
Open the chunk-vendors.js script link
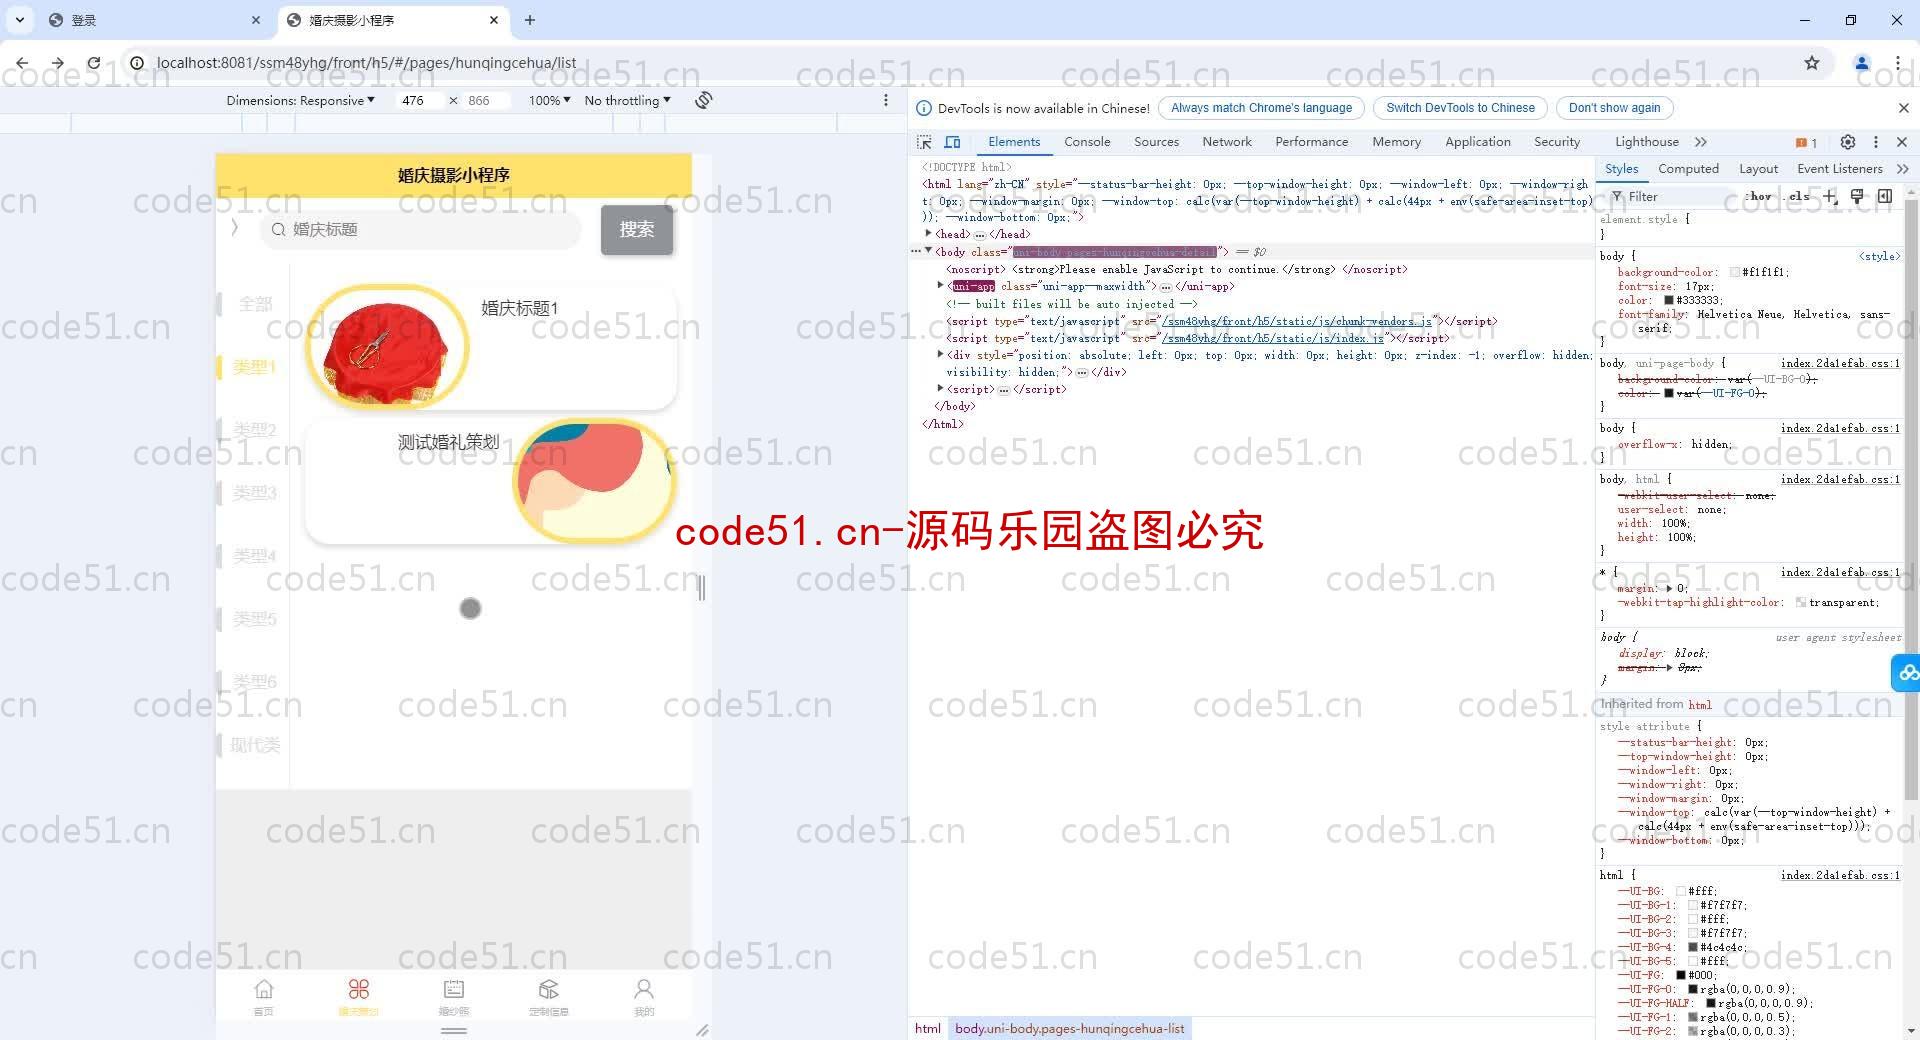pos(1297,321)
